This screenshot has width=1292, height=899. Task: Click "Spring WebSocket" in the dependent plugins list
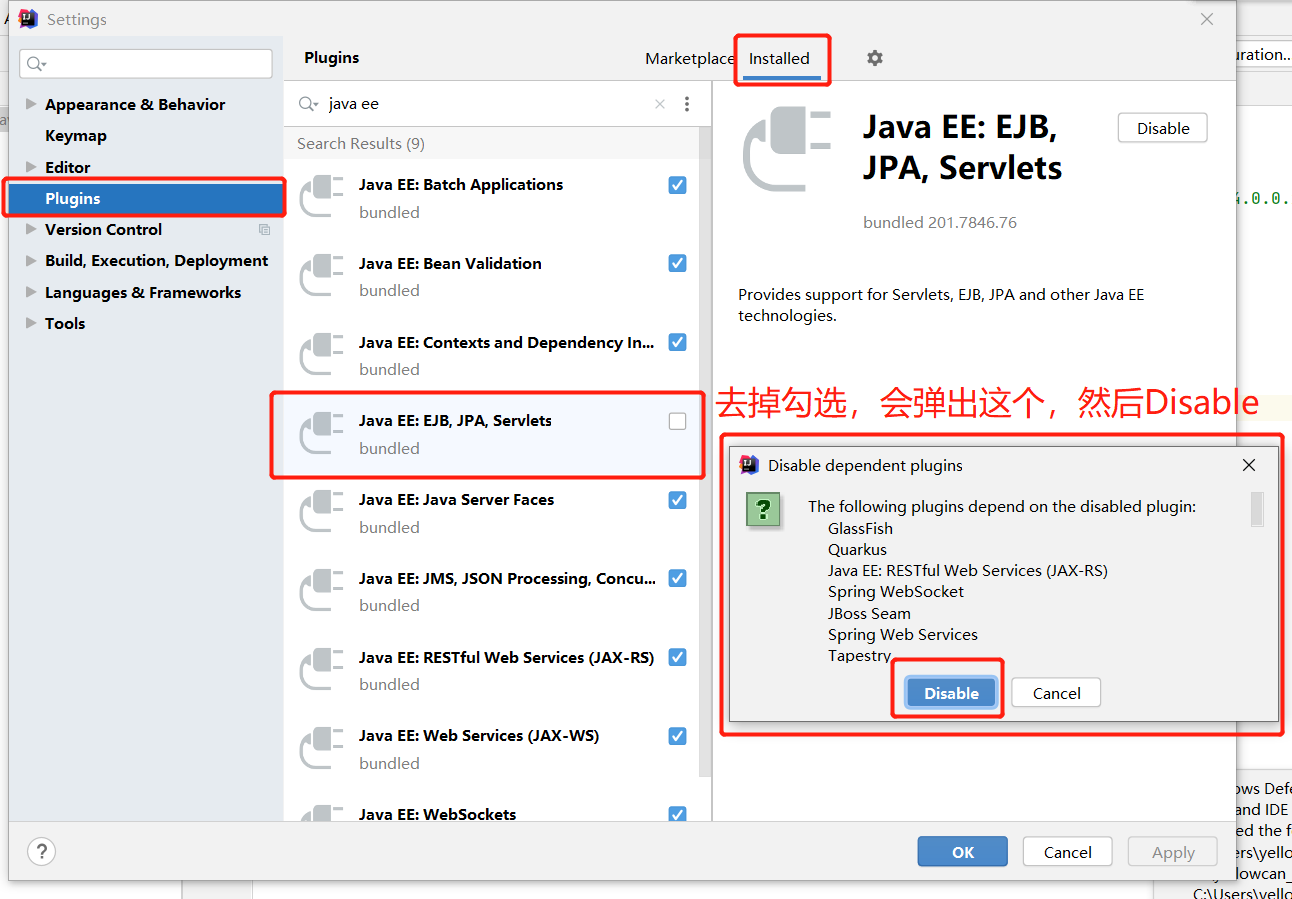click(896, 591)
